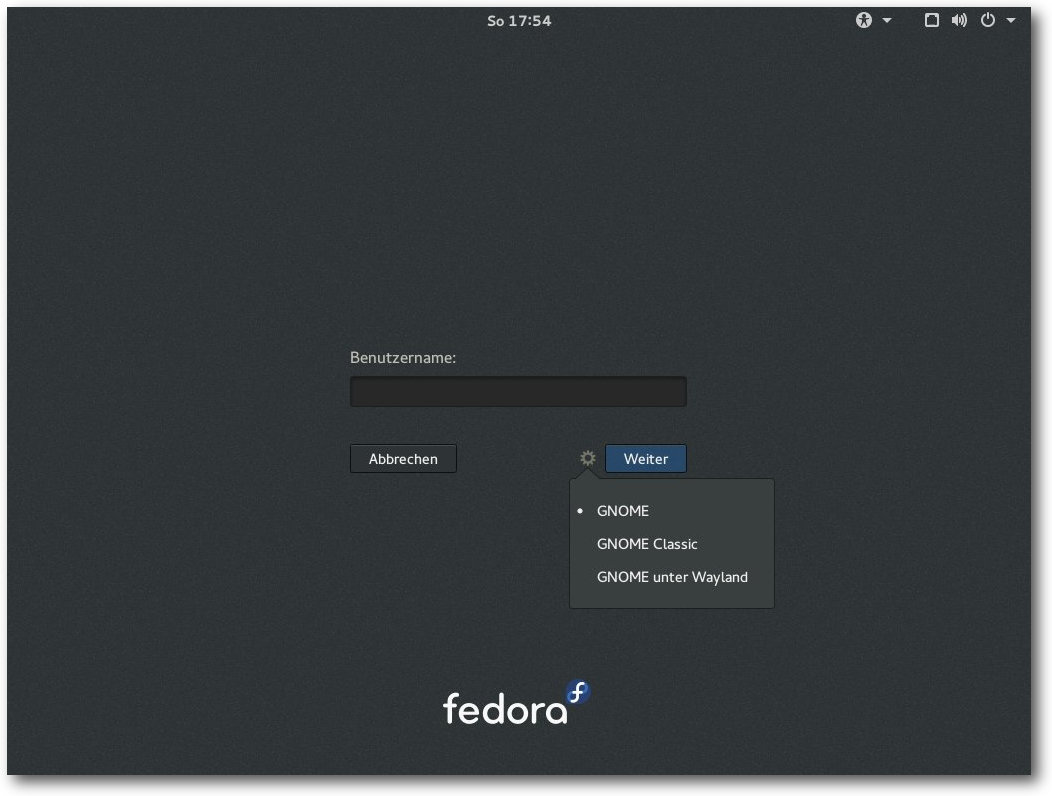This screenshot has width=1052, height=796.
Task: Click the Weiter button
Action: pyautogui.click(x=645, y=459)
